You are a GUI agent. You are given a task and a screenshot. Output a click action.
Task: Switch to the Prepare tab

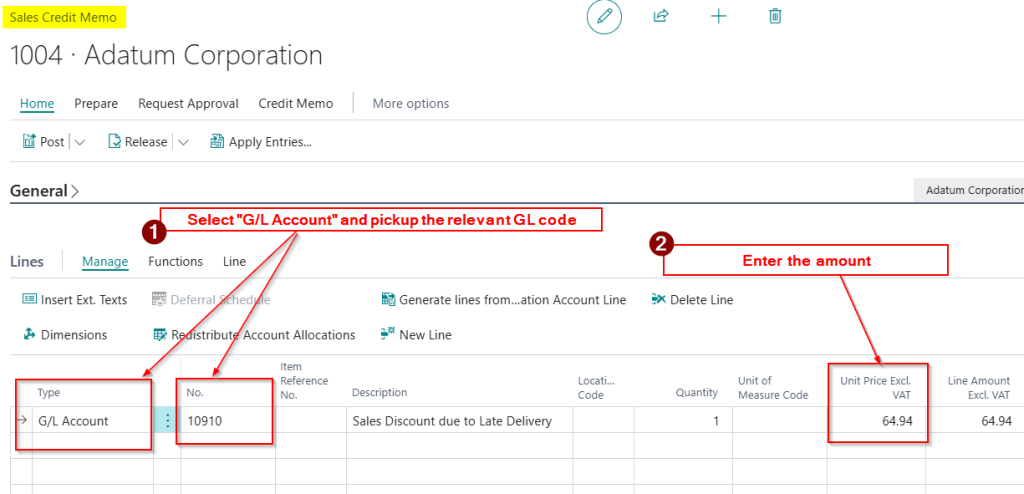pos(96,103)
